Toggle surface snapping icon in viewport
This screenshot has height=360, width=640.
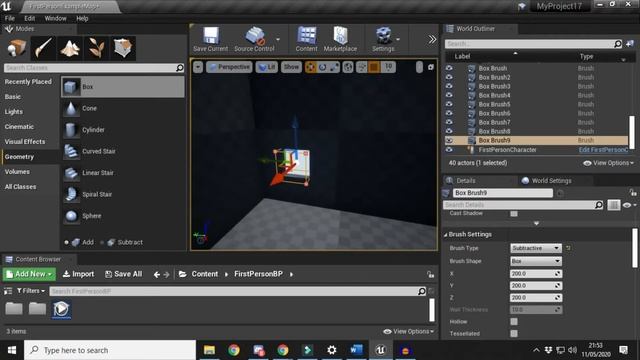(362, 67)
